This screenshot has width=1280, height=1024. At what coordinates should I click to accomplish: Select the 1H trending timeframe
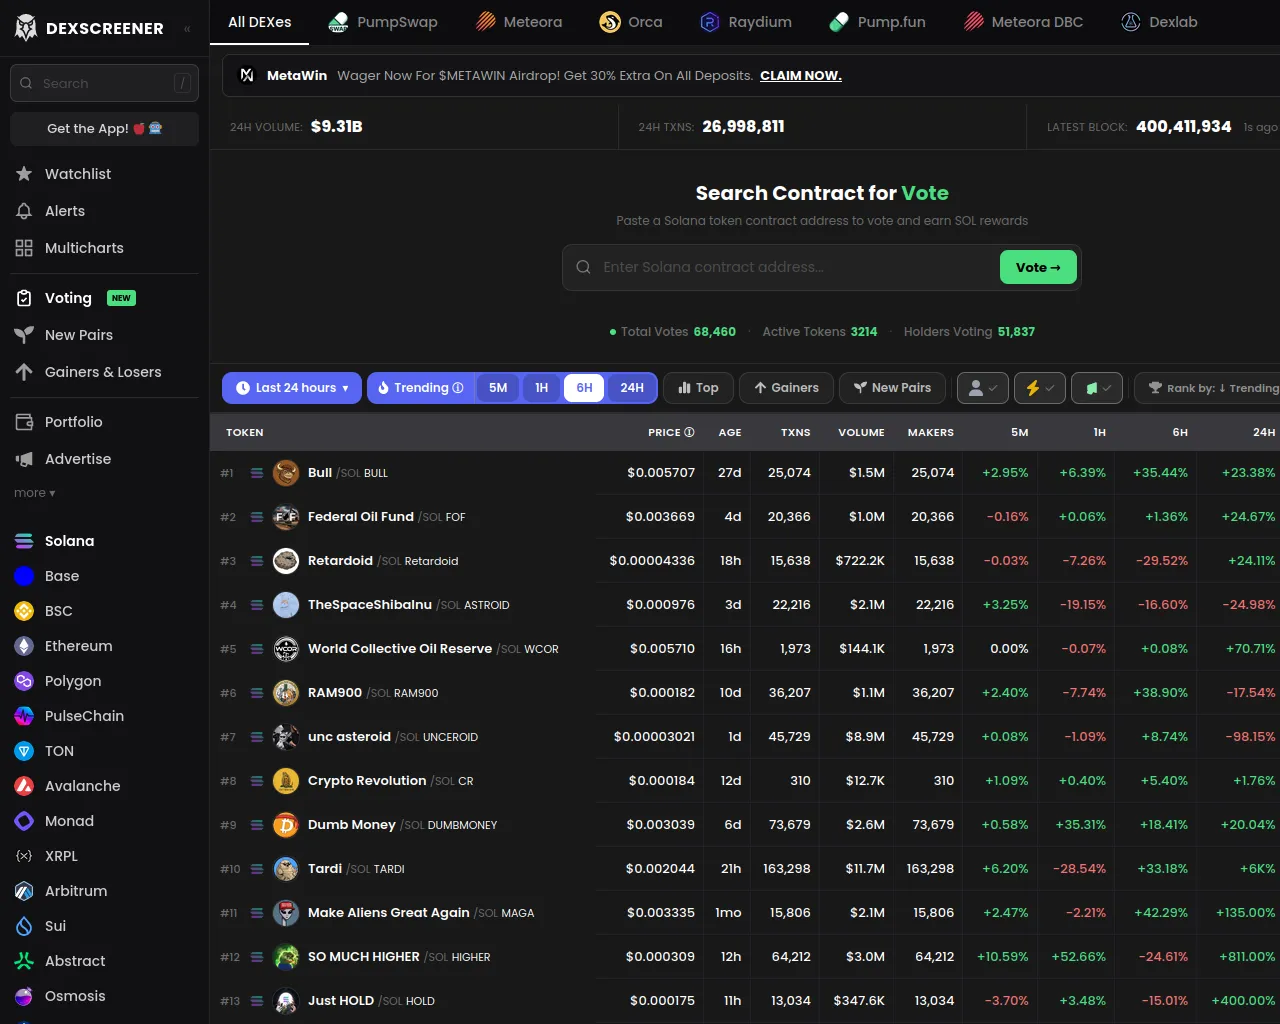[541, 388]
